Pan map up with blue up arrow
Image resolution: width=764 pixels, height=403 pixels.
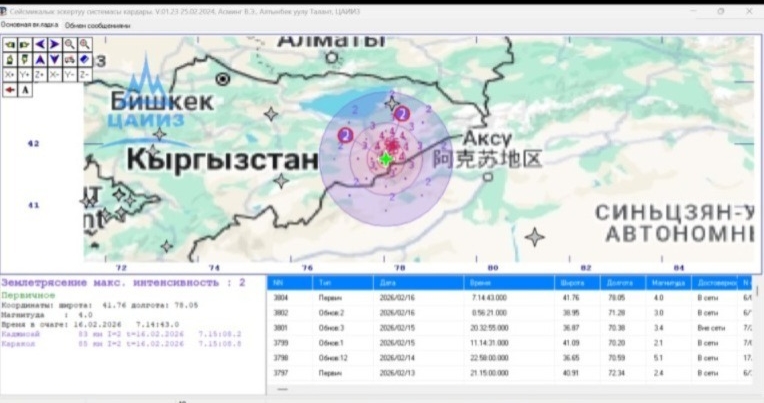[x=40, y=59]
